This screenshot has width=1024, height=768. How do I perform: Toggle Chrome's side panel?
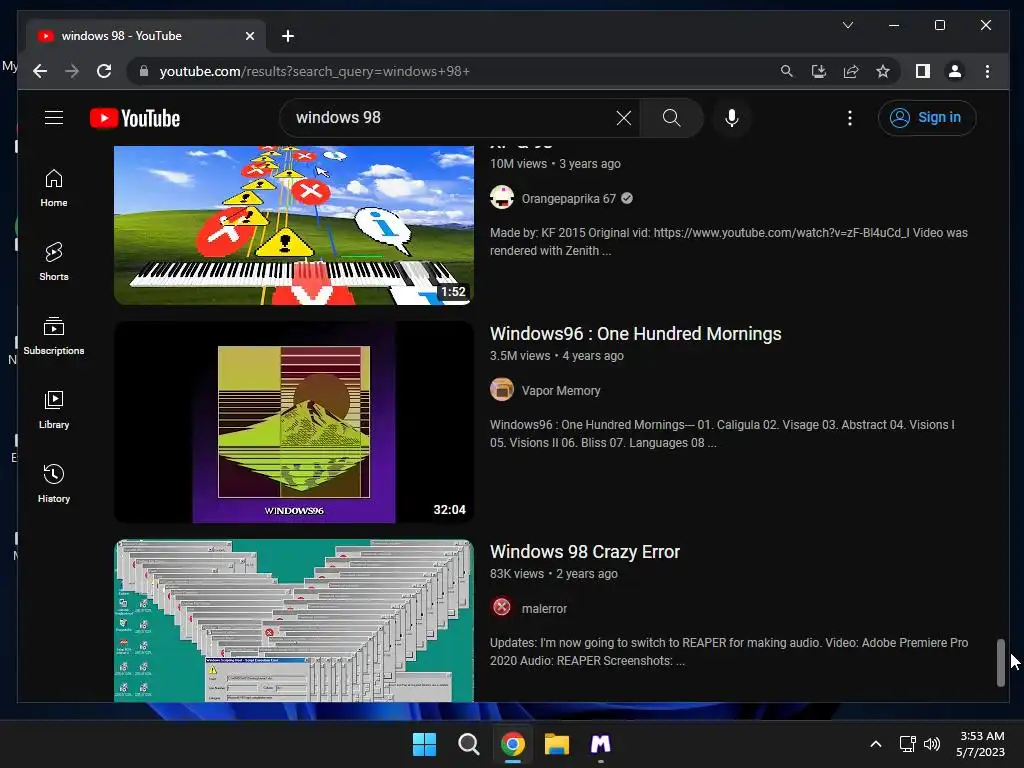tap(922, 71)
